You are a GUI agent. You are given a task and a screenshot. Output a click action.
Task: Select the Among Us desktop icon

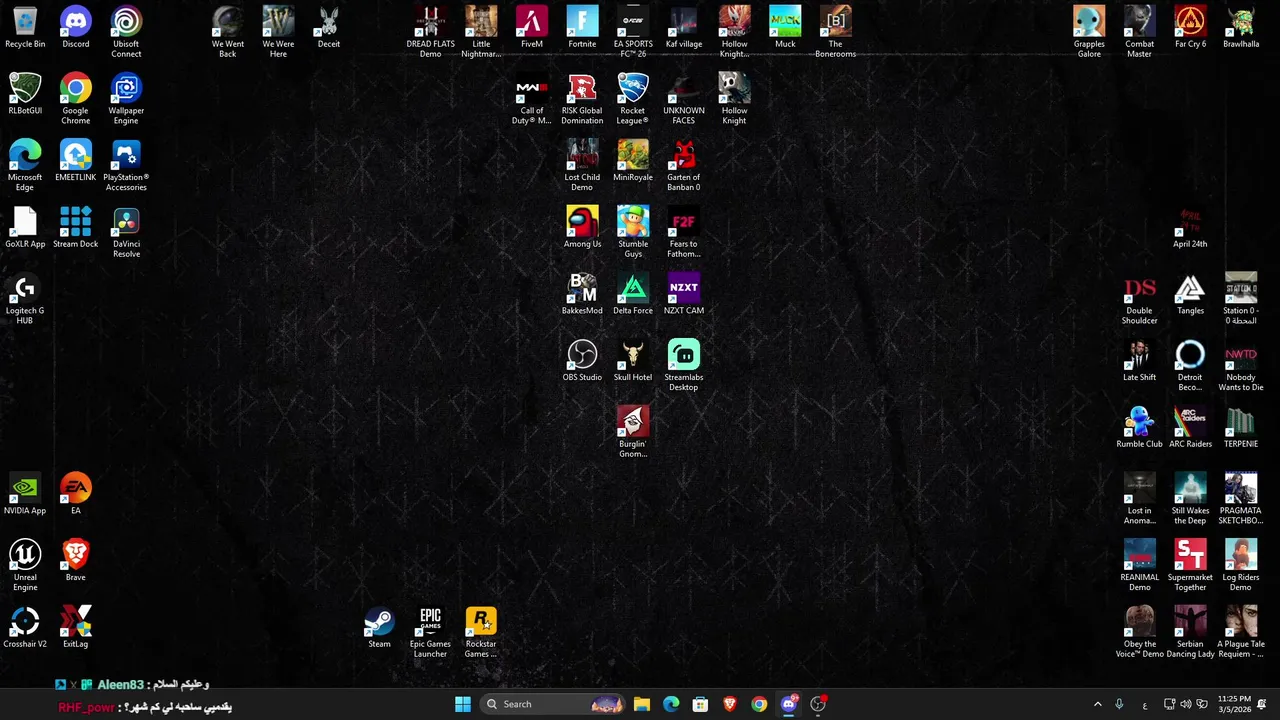coord(582,228)
